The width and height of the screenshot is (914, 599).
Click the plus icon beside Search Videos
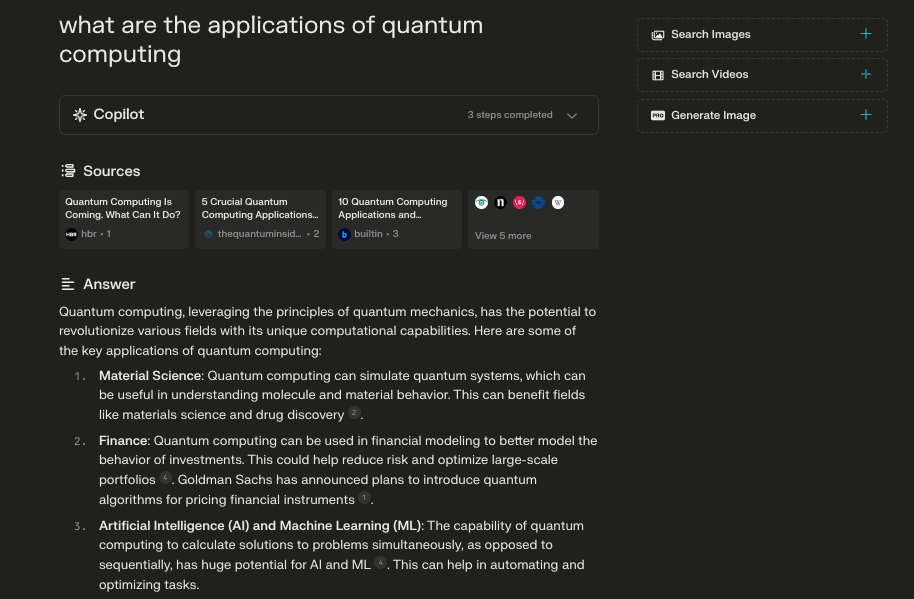click(866, 74)
